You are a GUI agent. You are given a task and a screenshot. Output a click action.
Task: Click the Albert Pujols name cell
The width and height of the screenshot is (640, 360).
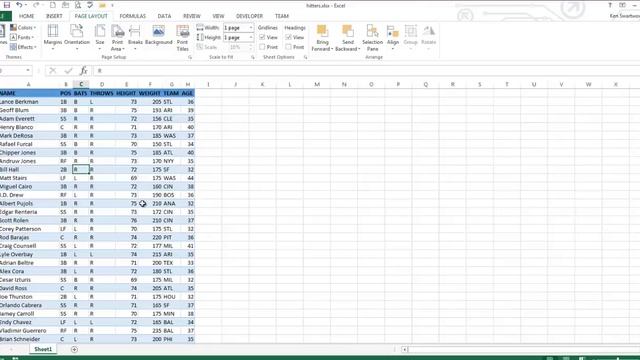coord(29,203)
